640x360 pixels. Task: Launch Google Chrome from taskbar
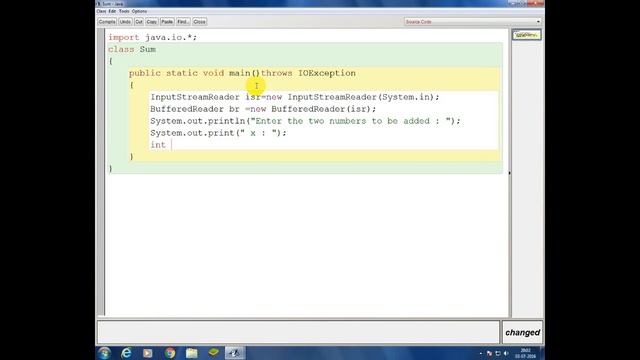[170, 353]
